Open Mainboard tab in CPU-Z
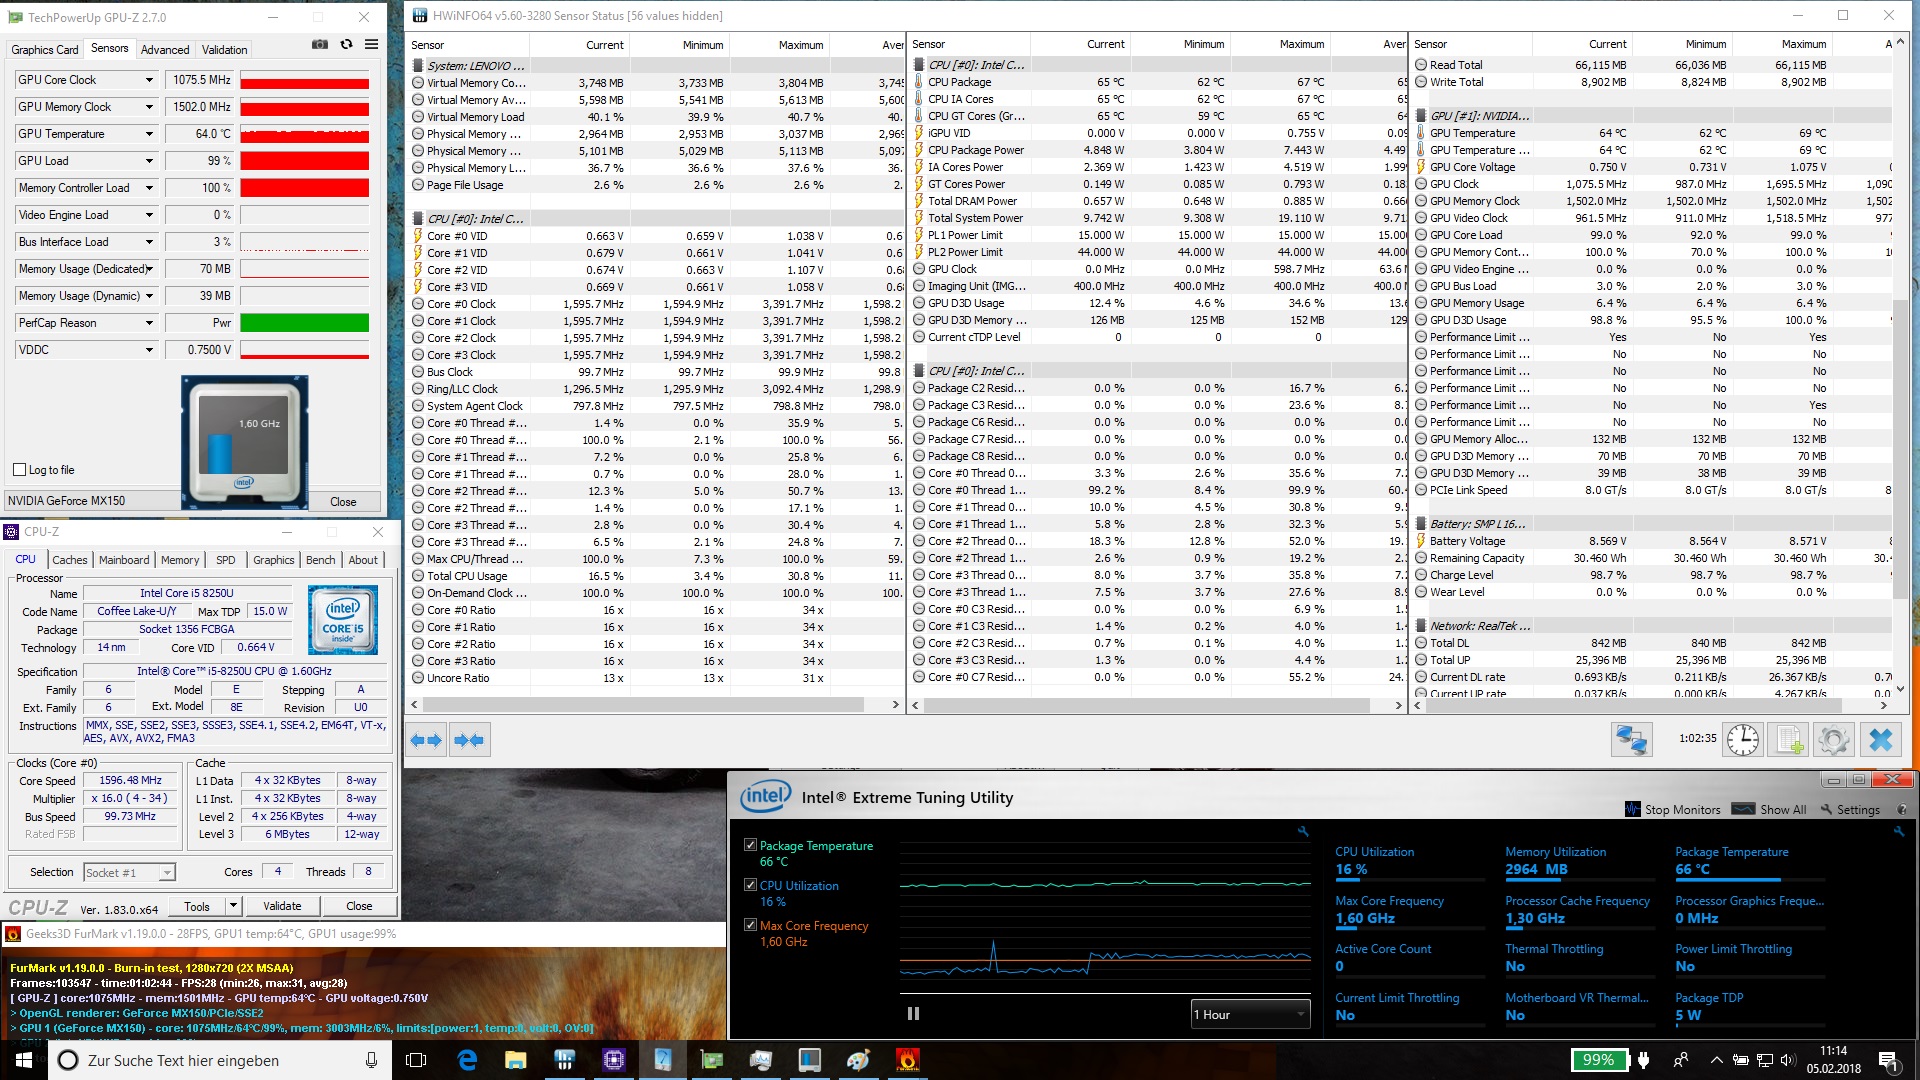 pos(124,560)
